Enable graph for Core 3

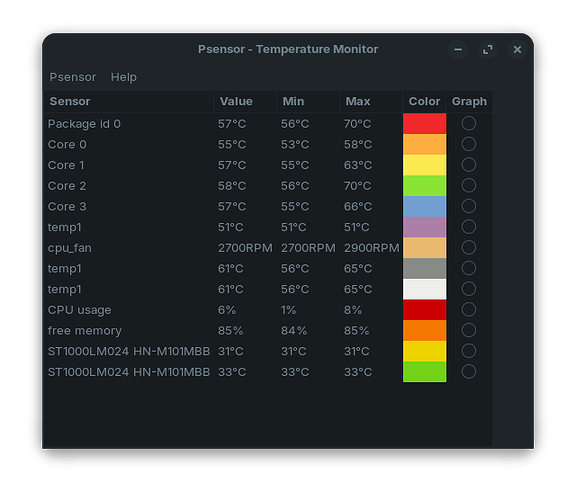(469, 206)
